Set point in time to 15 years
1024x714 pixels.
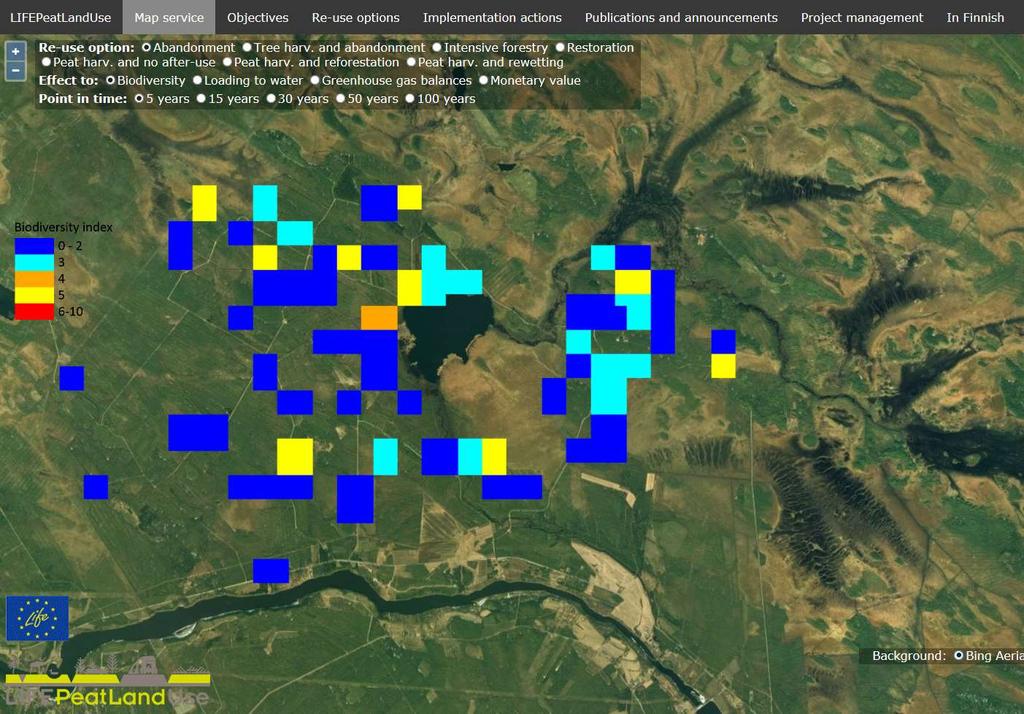click(x=201, y=99)
